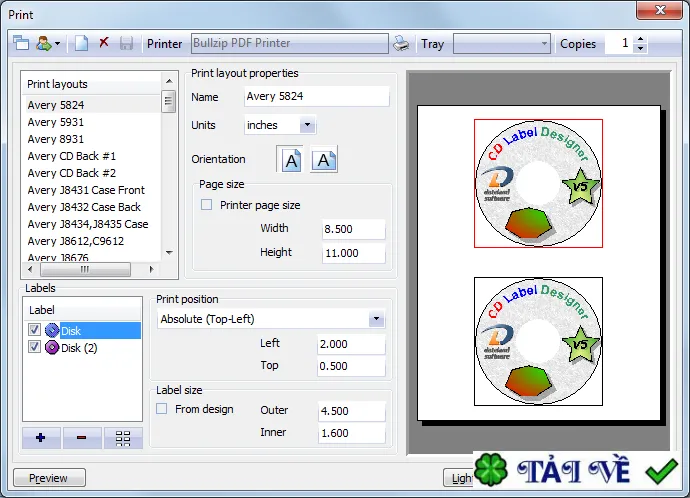690x498 pixels.
Task: Select Avery J8431 Case Front layout
Action: click(92, 190)
